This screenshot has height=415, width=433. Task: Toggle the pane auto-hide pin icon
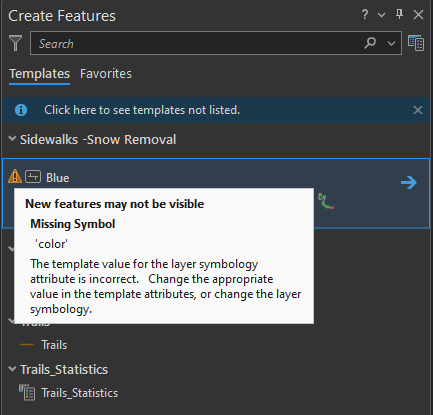[399, 14]
